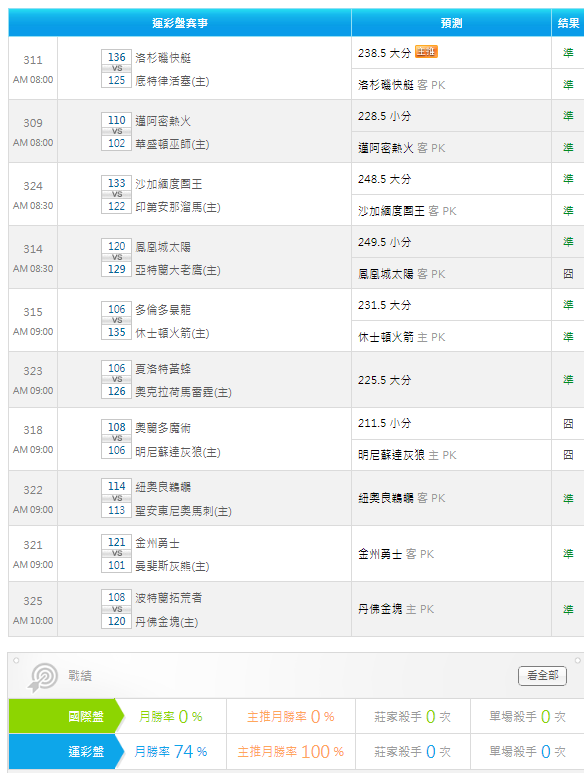Click the 預測 column header

[x=451, y=23]
